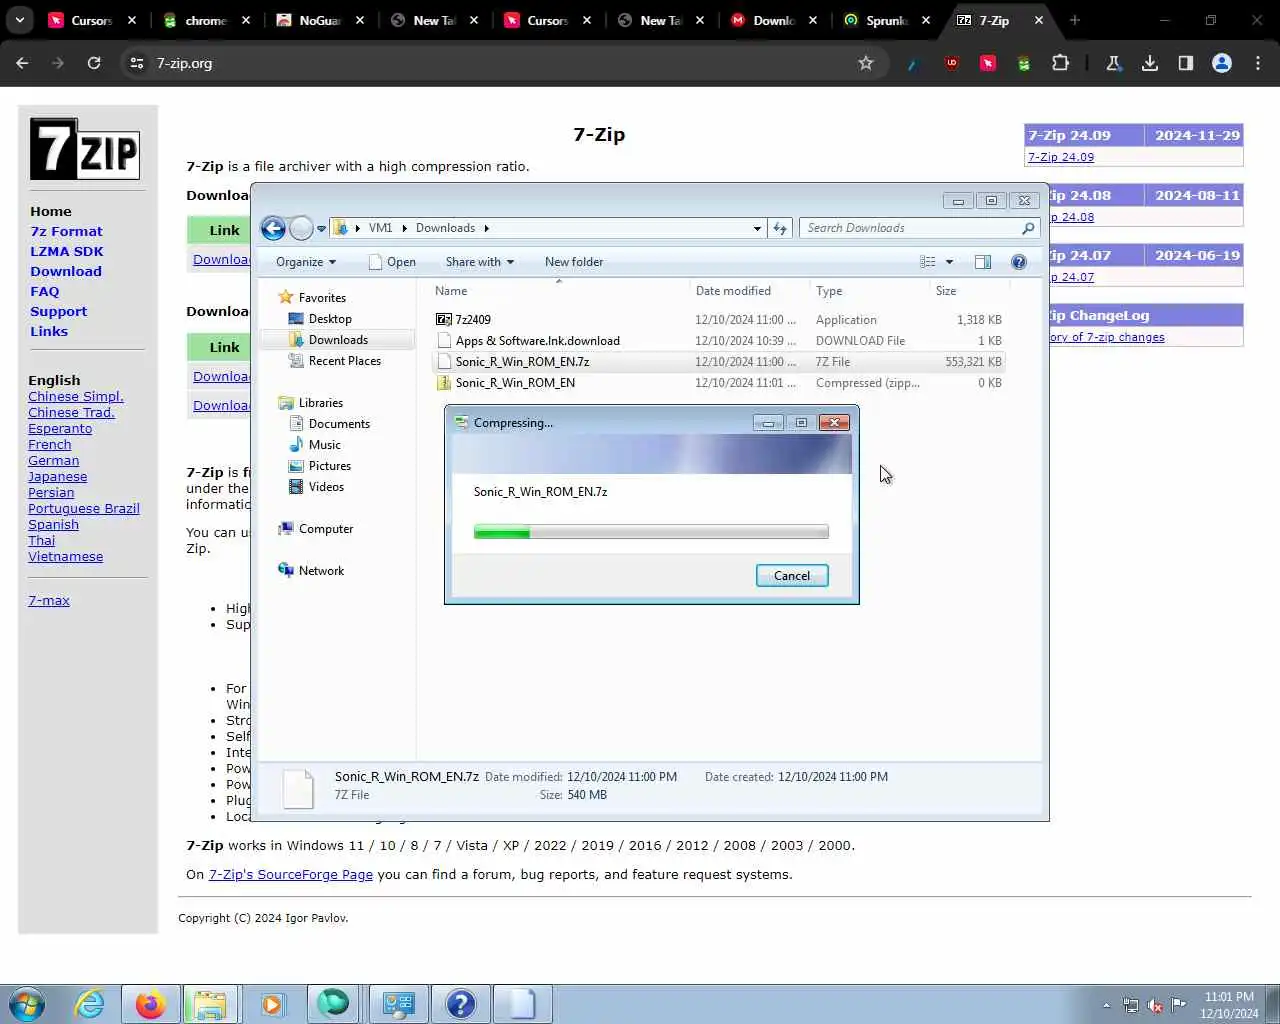Select Computer in navigation pane
1280x1024 pixels.
325,529
